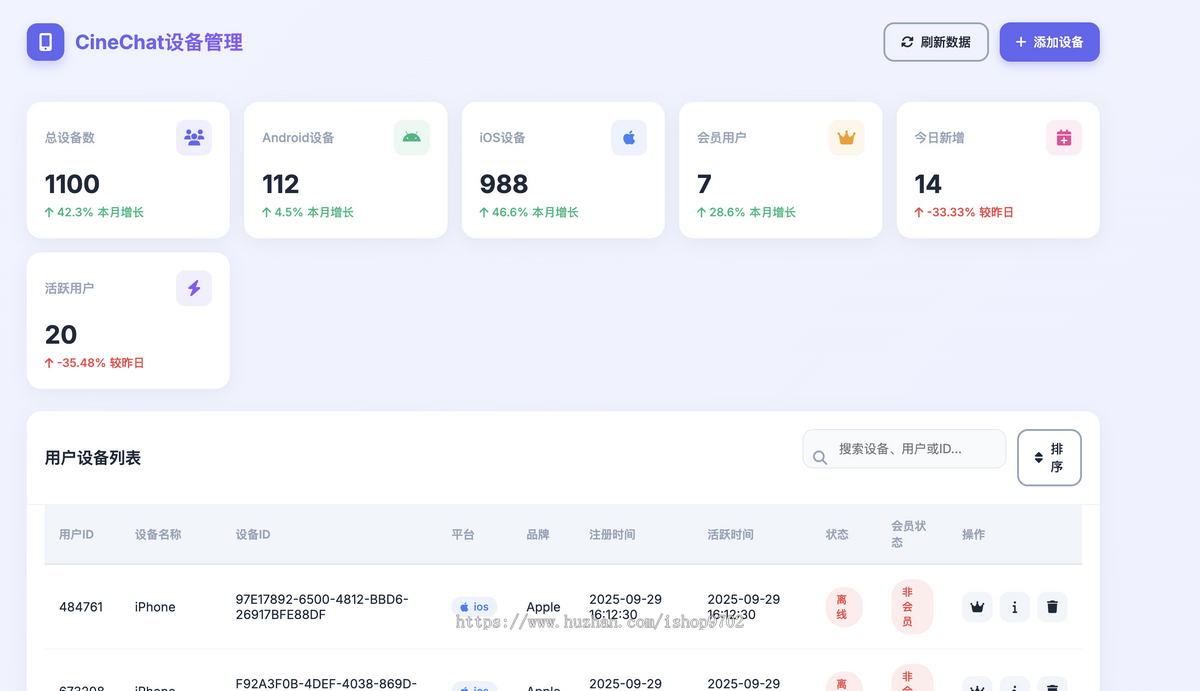The width and height of the screenshot is (1200, 691).
Task: Click the search magnifier icon
Action: (820, 457)
